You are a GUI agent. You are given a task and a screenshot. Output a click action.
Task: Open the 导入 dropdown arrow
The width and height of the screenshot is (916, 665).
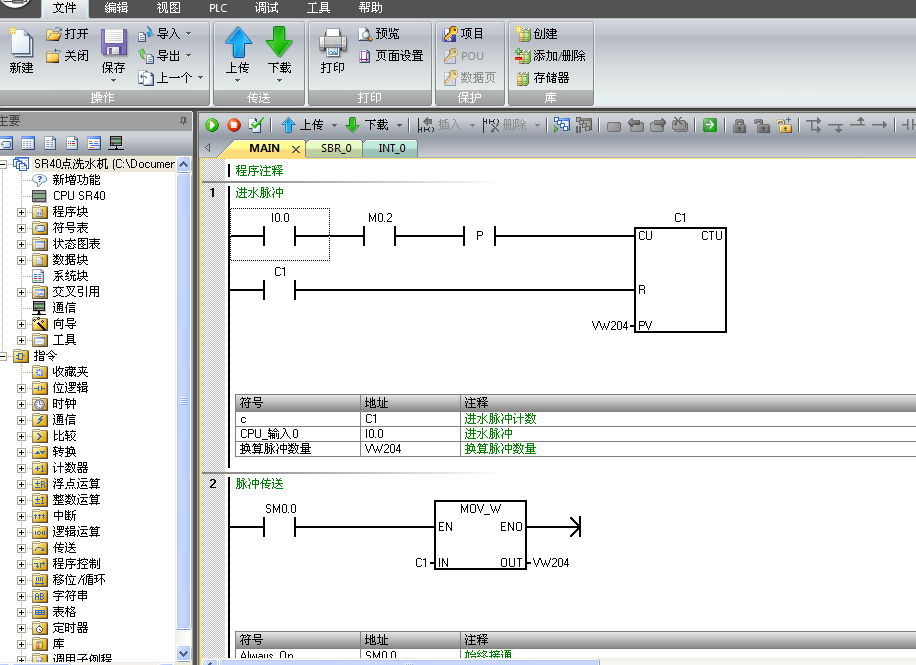pyautogui.click(x=189, y=34)
